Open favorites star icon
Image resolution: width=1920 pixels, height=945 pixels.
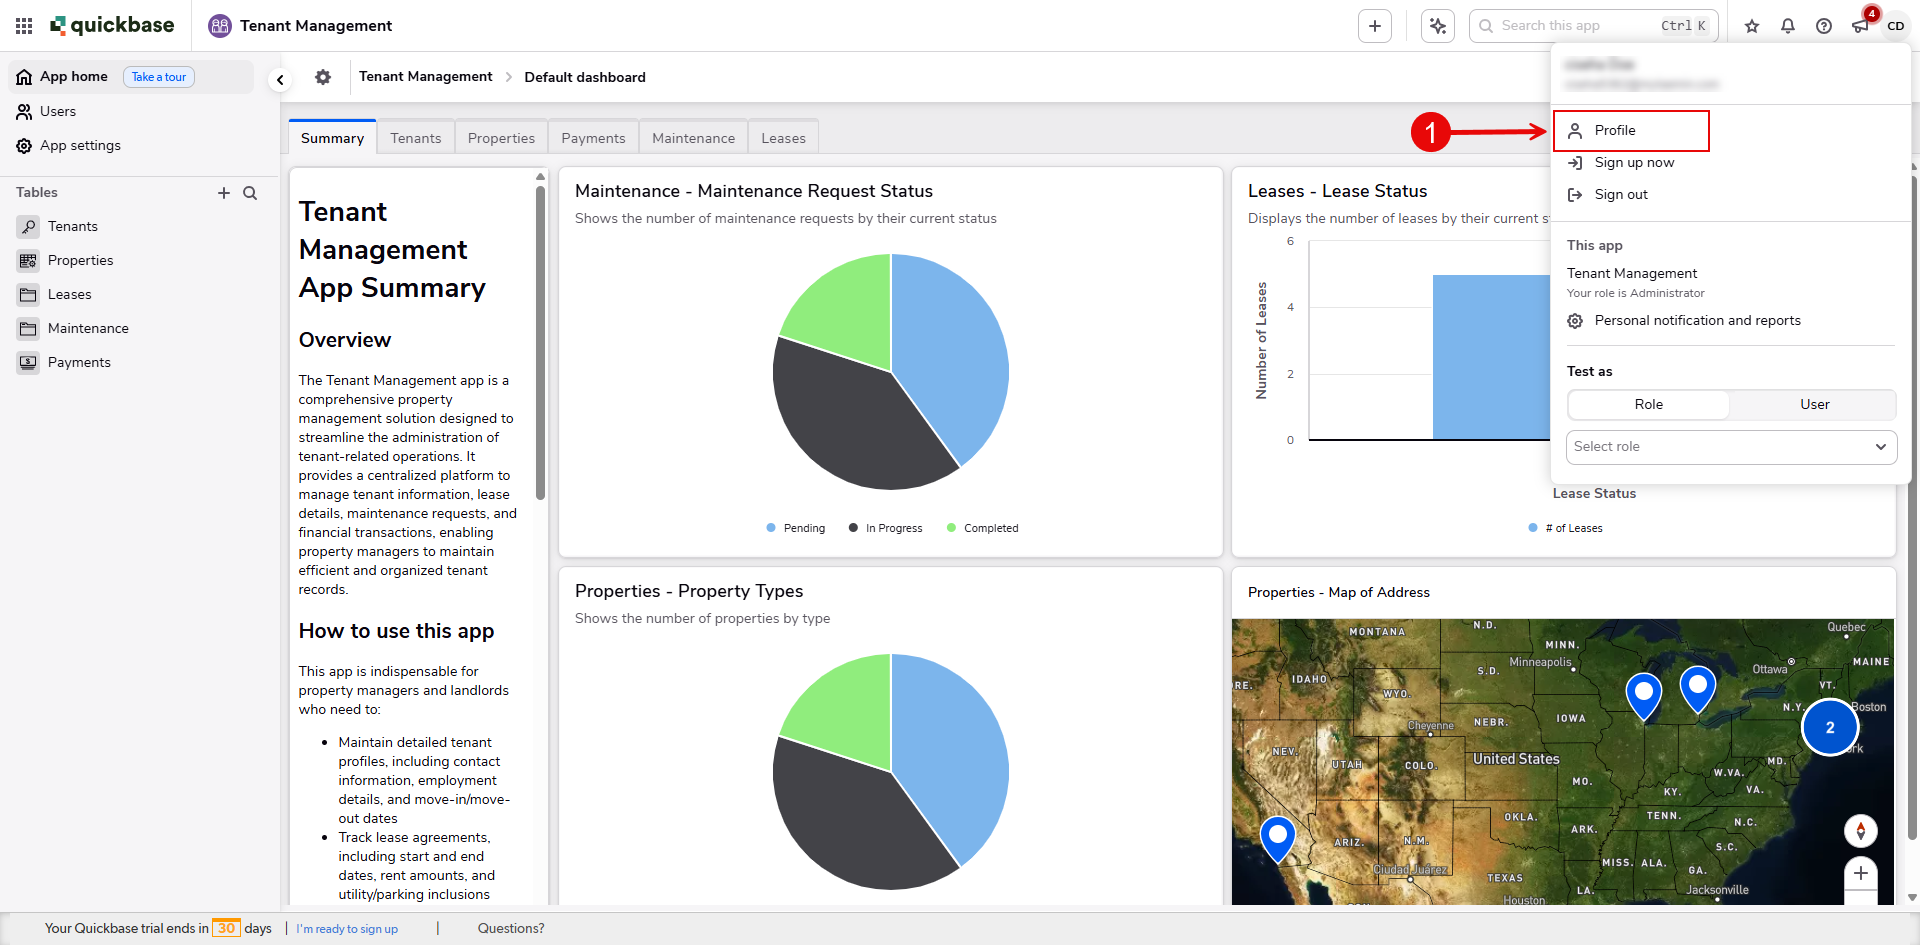click(x=1752, y=26)
